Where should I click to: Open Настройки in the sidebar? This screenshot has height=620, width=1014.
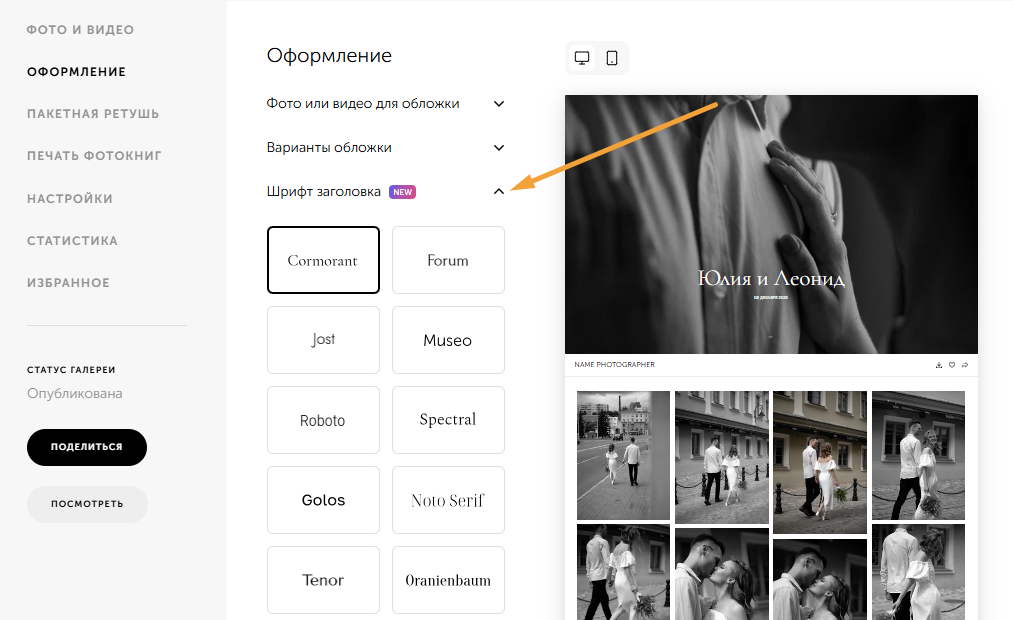(70, 198)
